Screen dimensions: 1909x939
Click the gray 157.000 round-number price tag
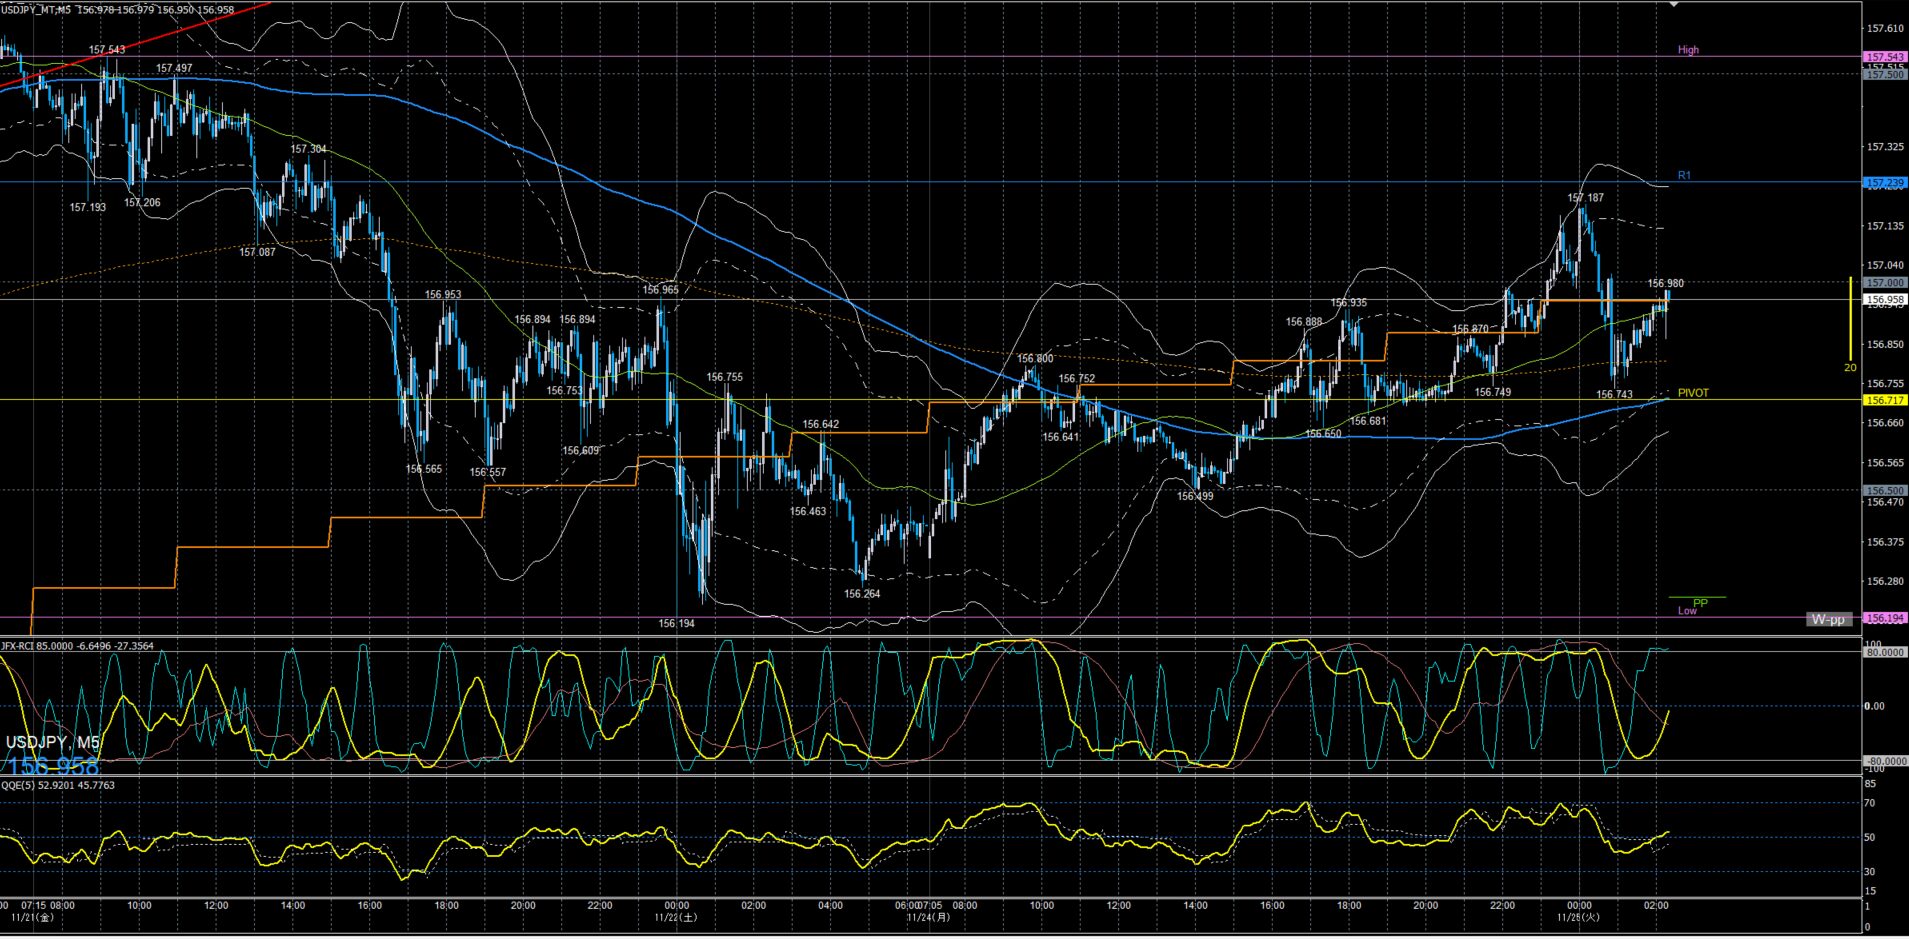[1884, 283]
